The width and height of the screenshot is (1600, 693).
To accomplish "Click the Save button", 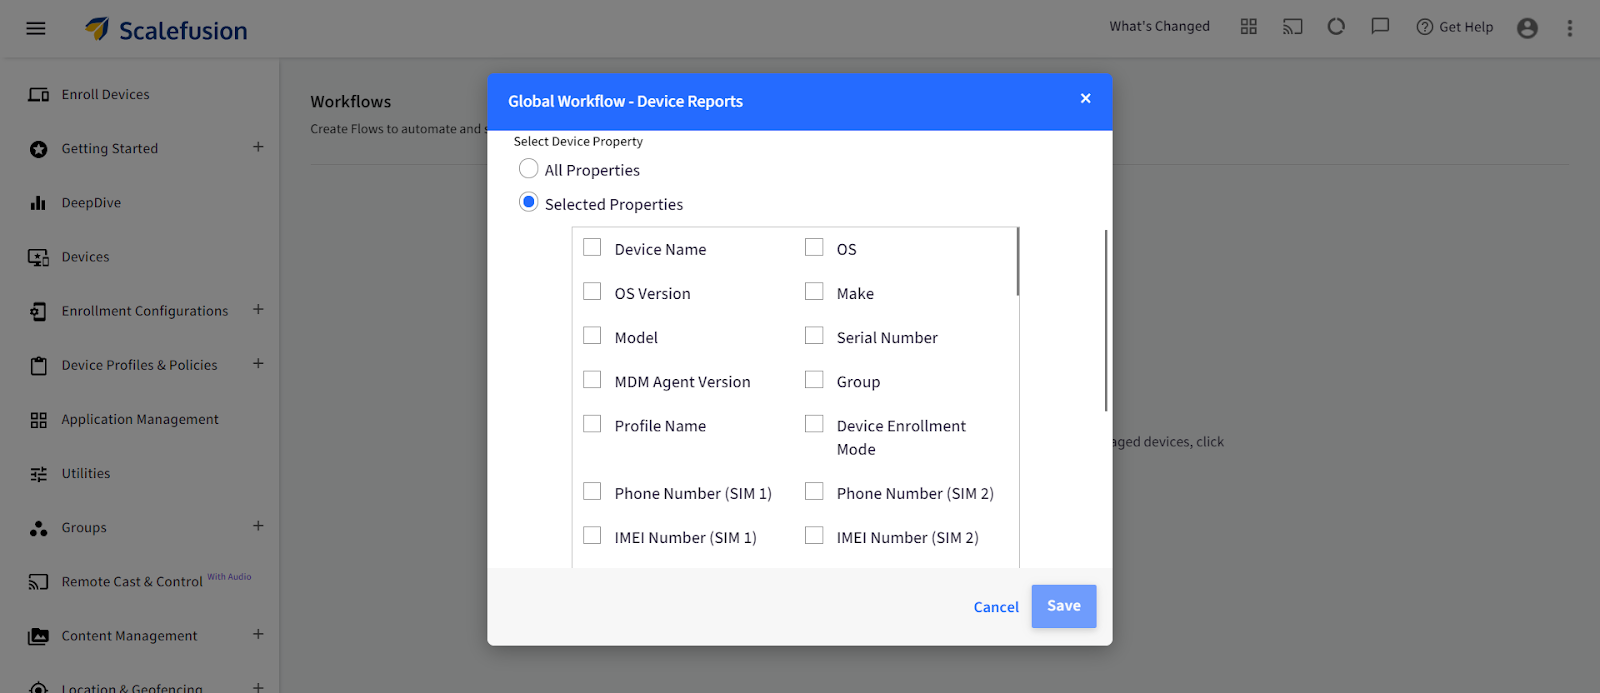I will (1064, 606).
